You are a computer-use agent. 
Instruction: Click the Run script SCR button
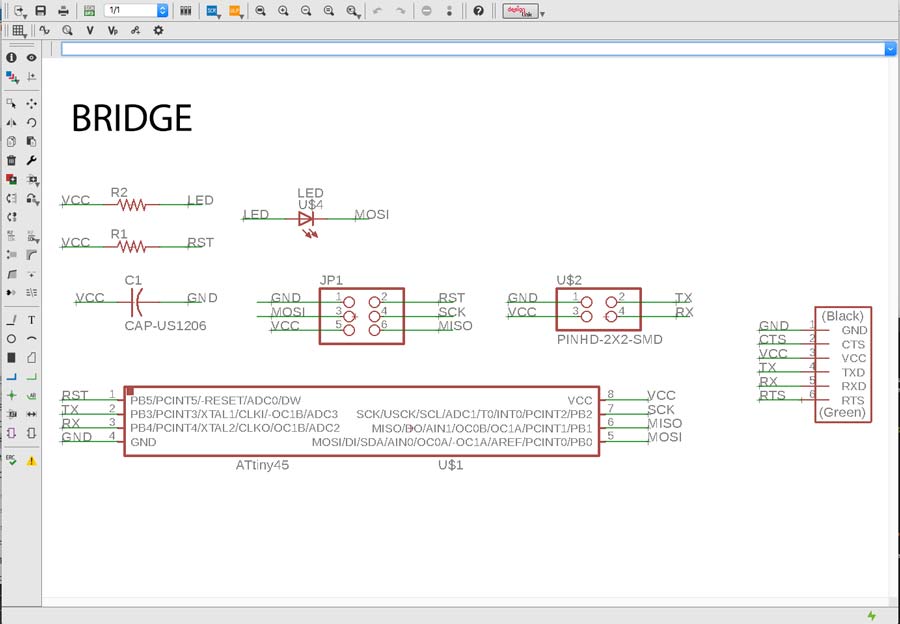(x=213, y=10)
